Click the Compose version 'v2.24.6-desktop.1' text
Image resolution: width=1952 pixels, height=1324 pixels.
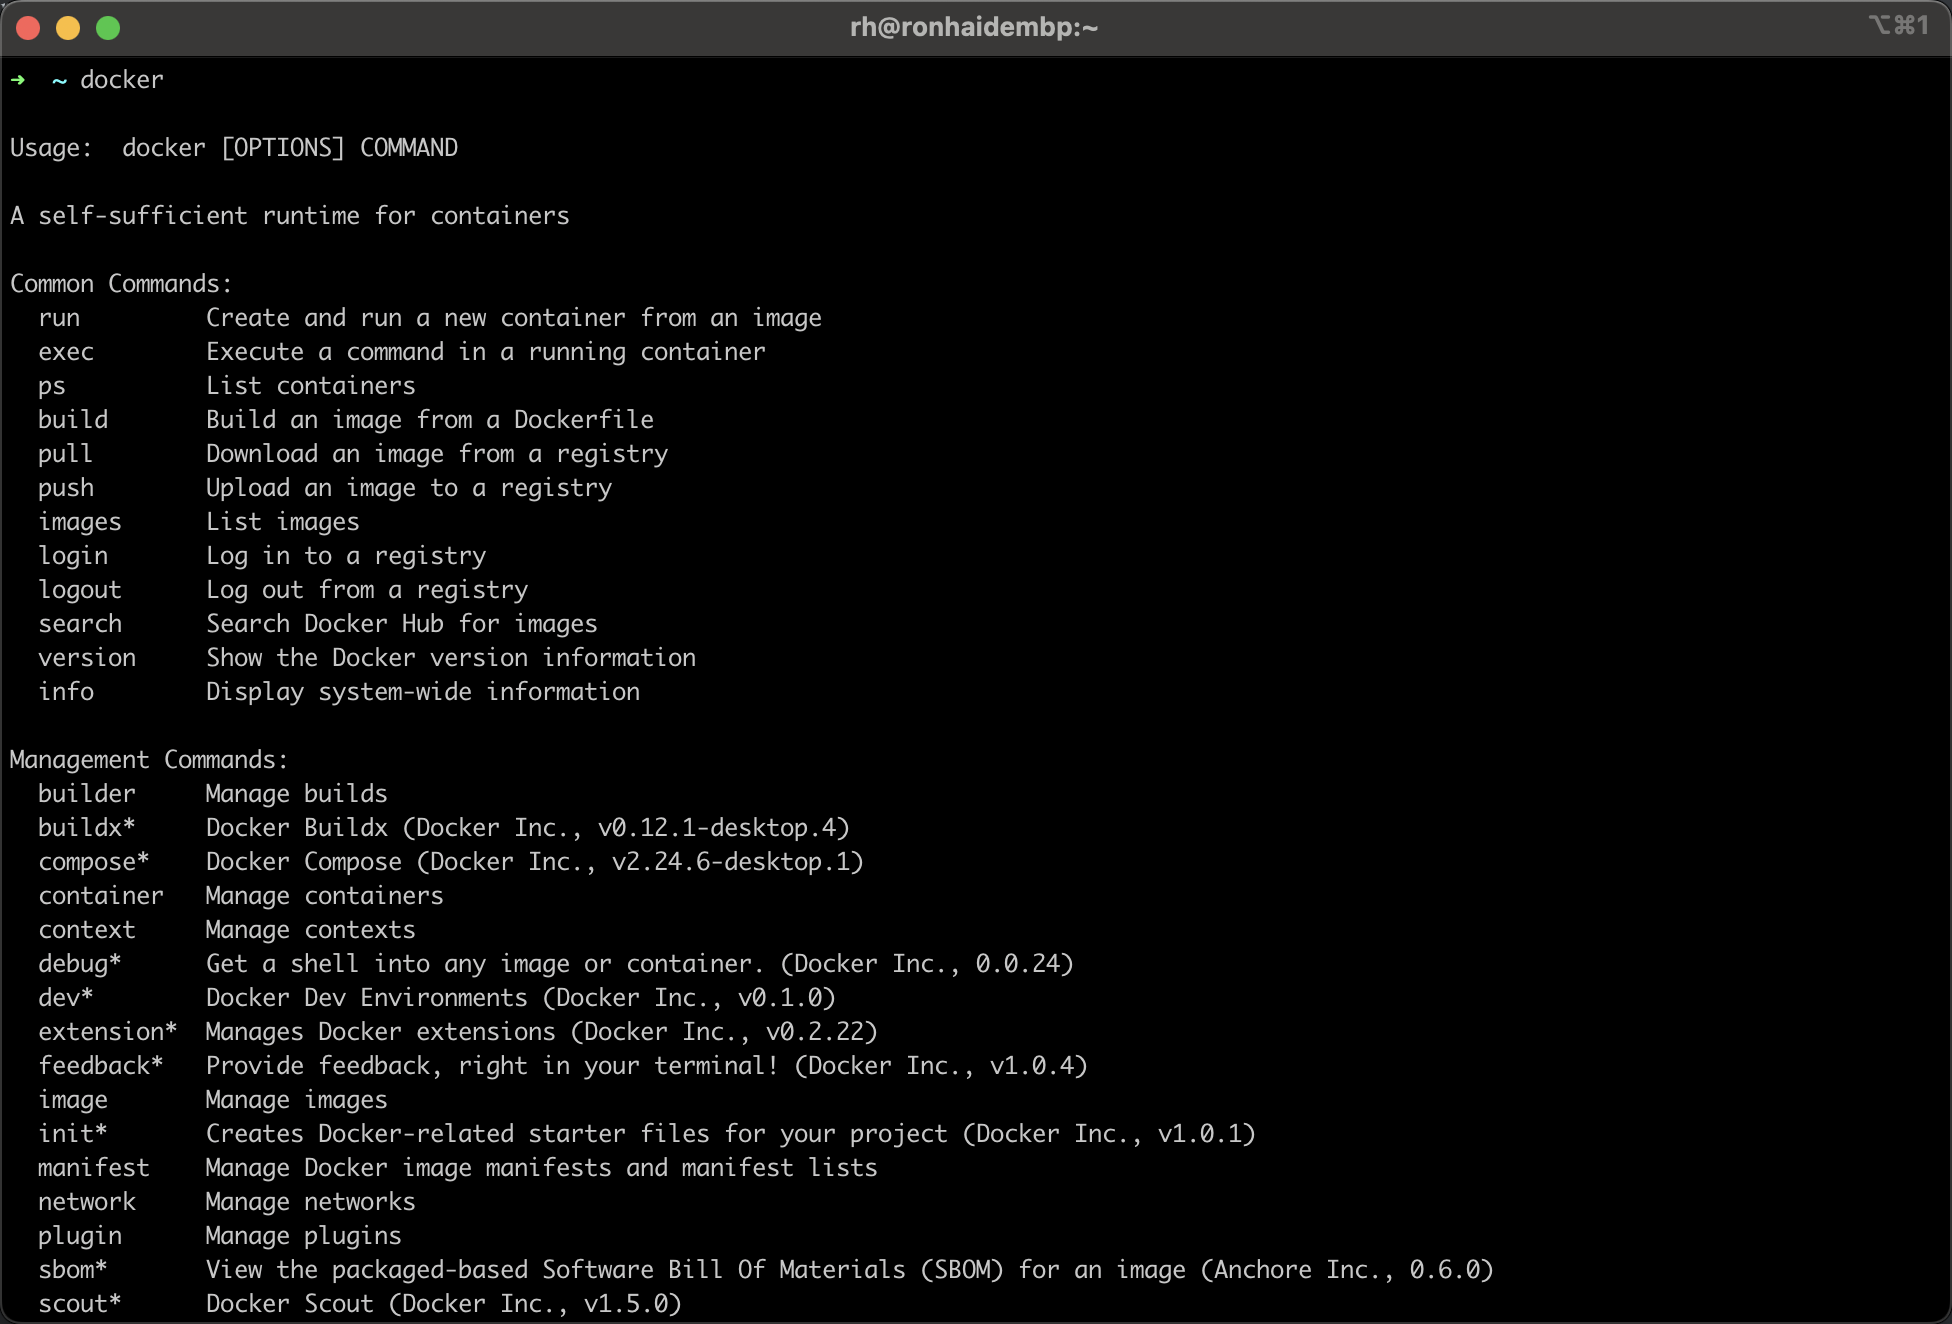[731, 862]
